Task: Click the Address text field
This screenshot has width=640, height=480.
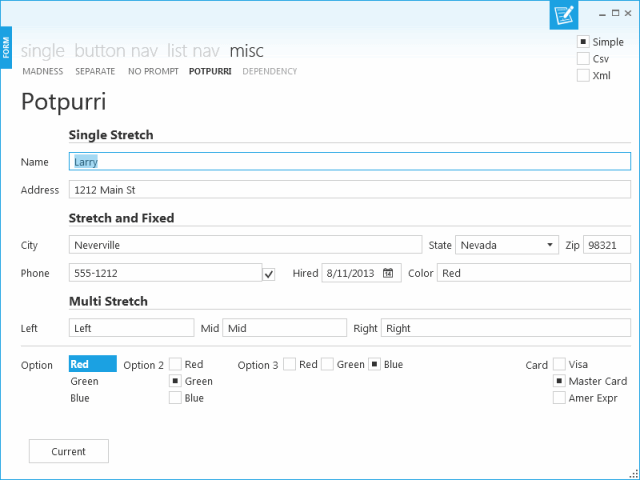Action: (350, 190)
